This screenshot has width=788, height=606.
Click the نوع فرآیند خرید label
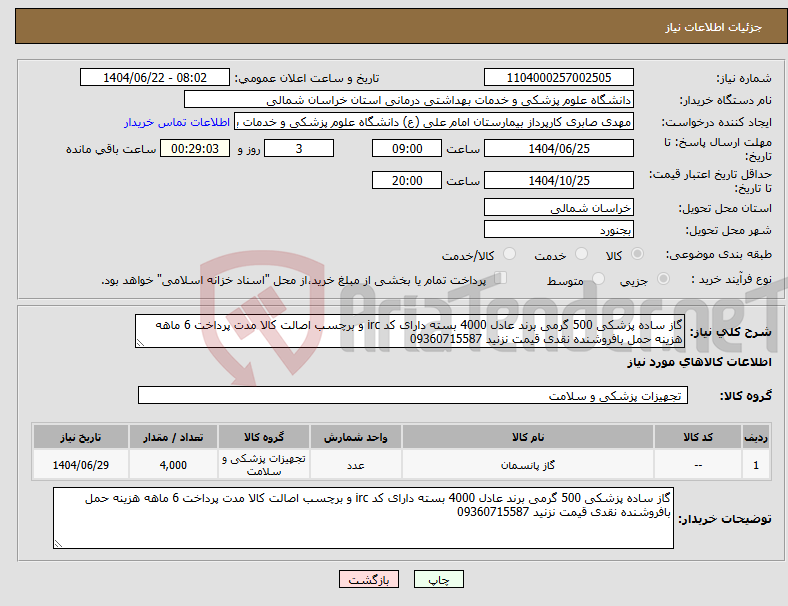pyautogui.click(x=731, y=279)
